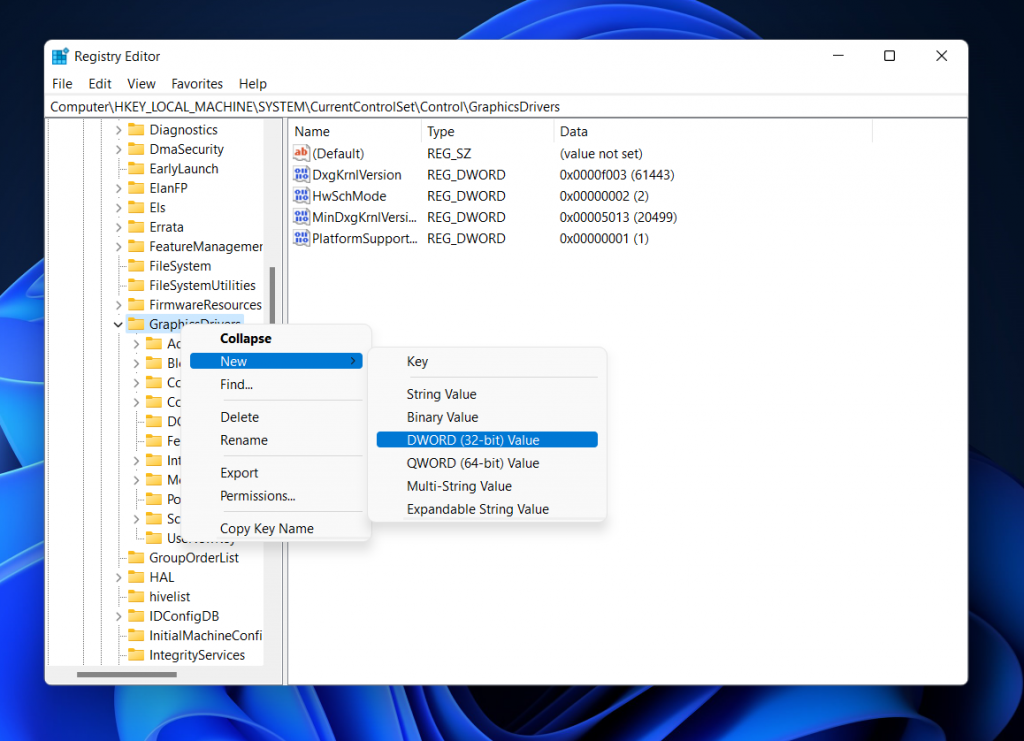Screen dimensions: 1024x741
Task: Expand the IDConfigDB key
Action: [x=119, y=616]
